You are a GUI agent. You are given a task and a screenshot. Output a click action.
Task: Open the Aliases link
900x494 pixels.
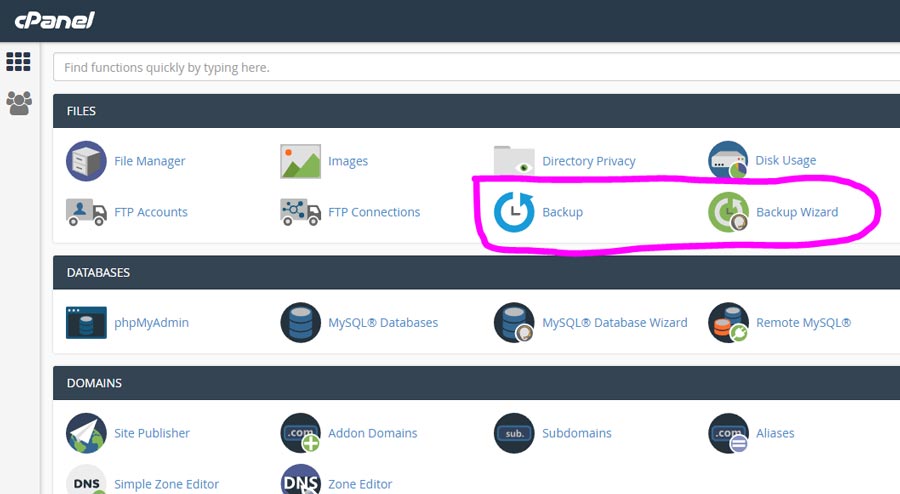[x=775, y=433]
